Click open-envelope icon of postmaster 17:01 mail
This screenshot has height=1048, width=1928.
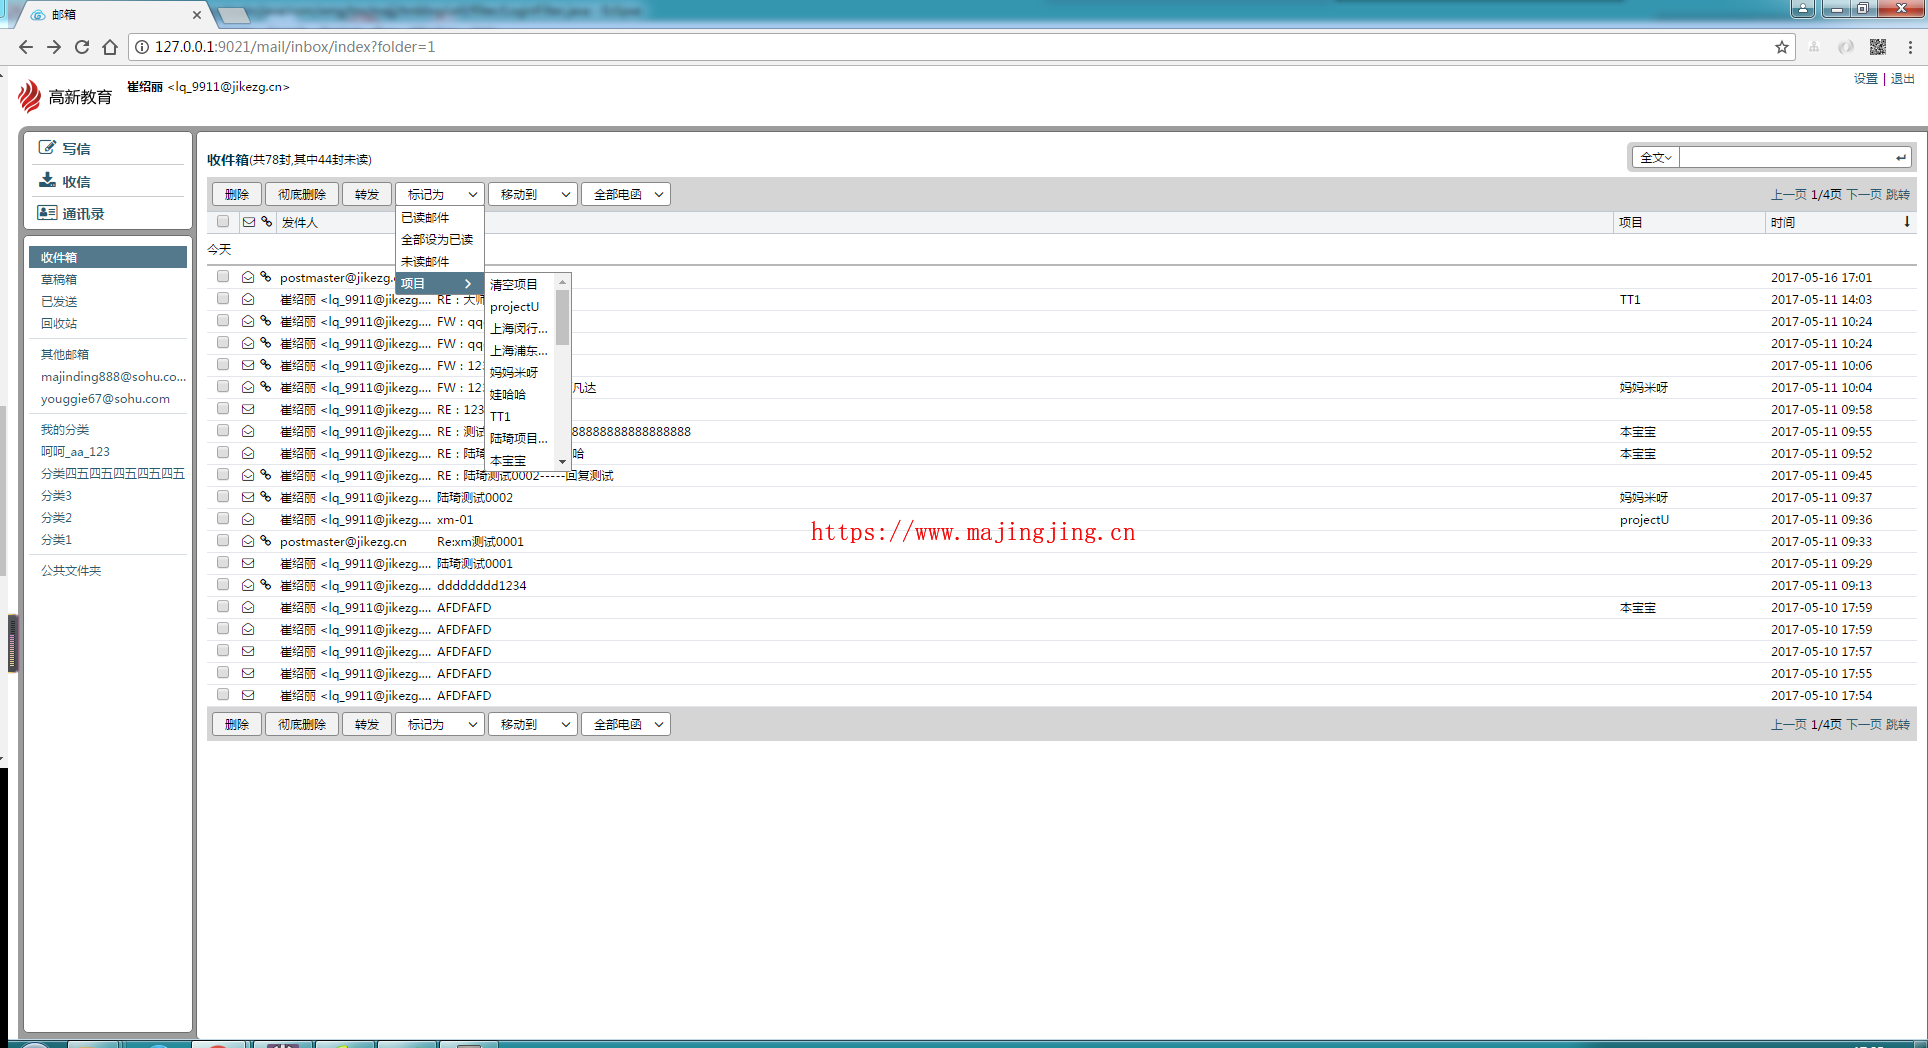248,277
